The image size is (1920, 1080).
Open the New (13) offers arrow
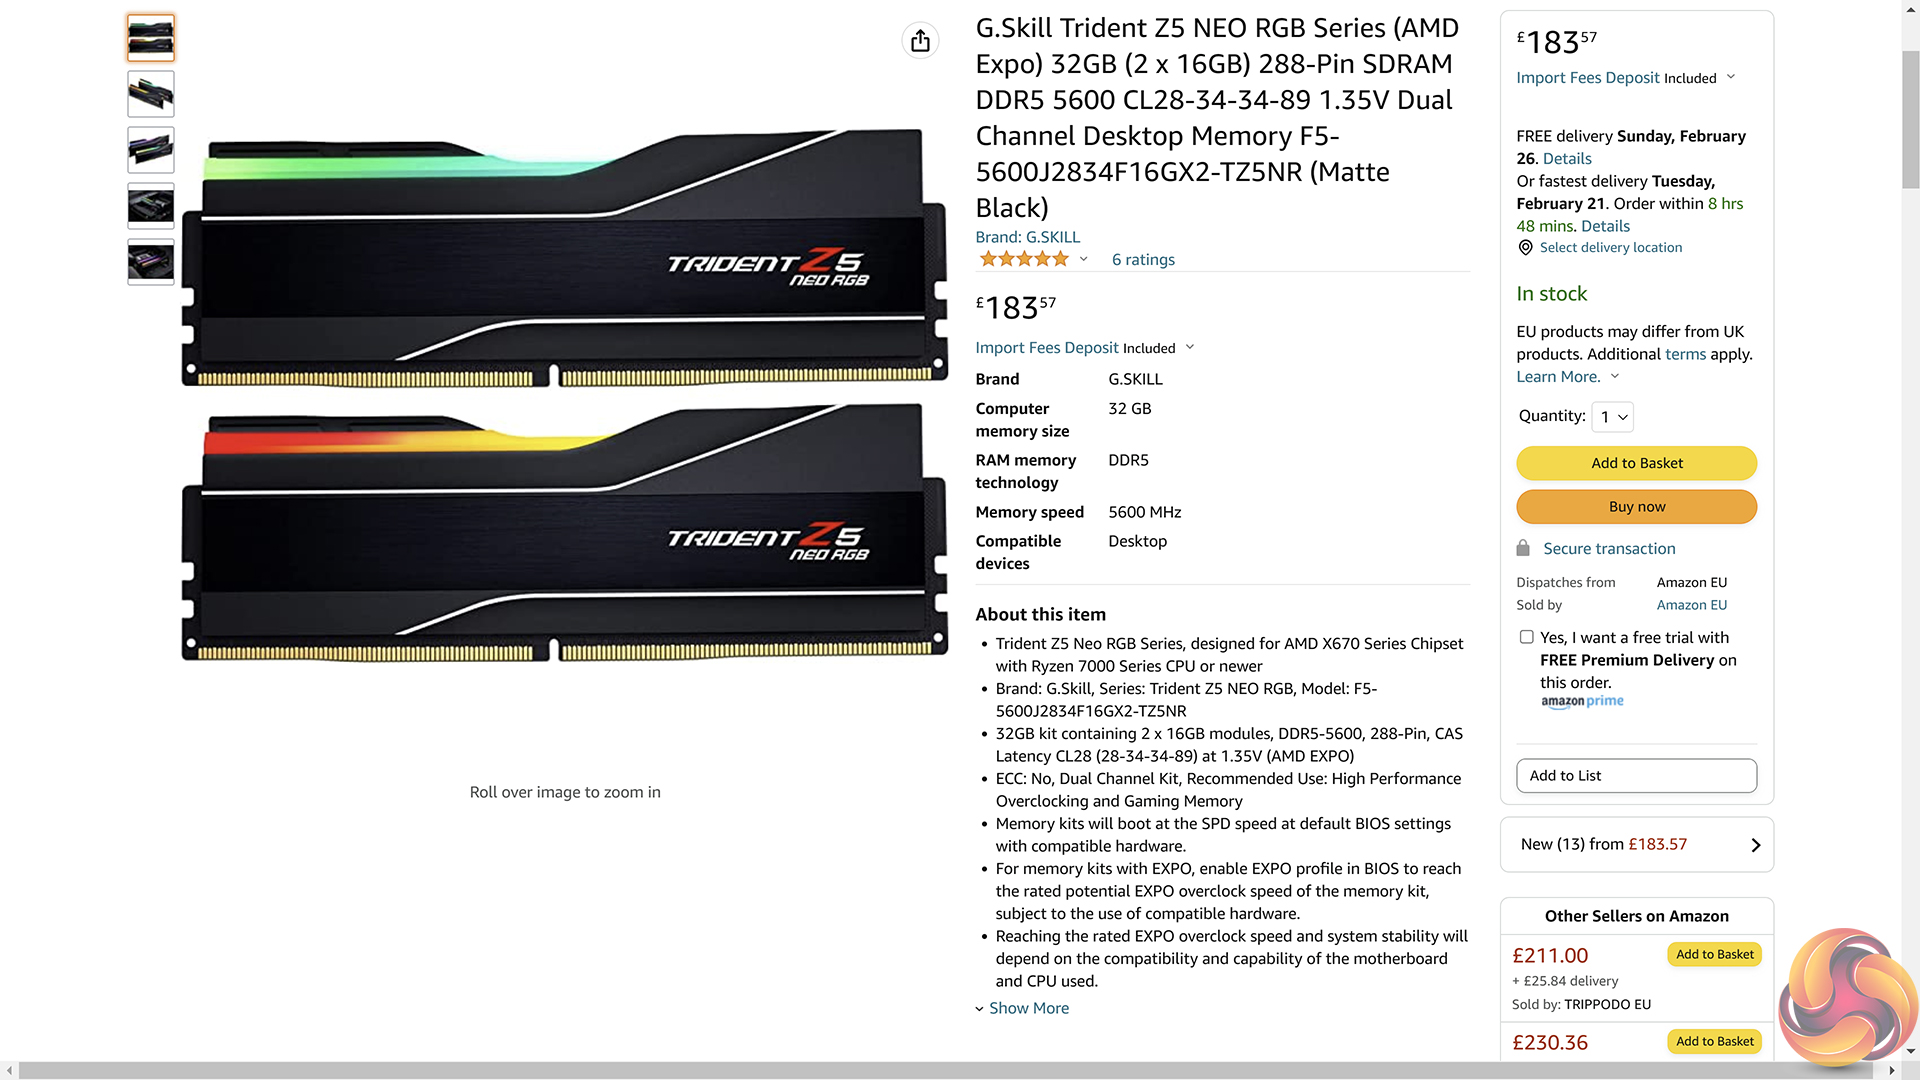click(1756, 845)
